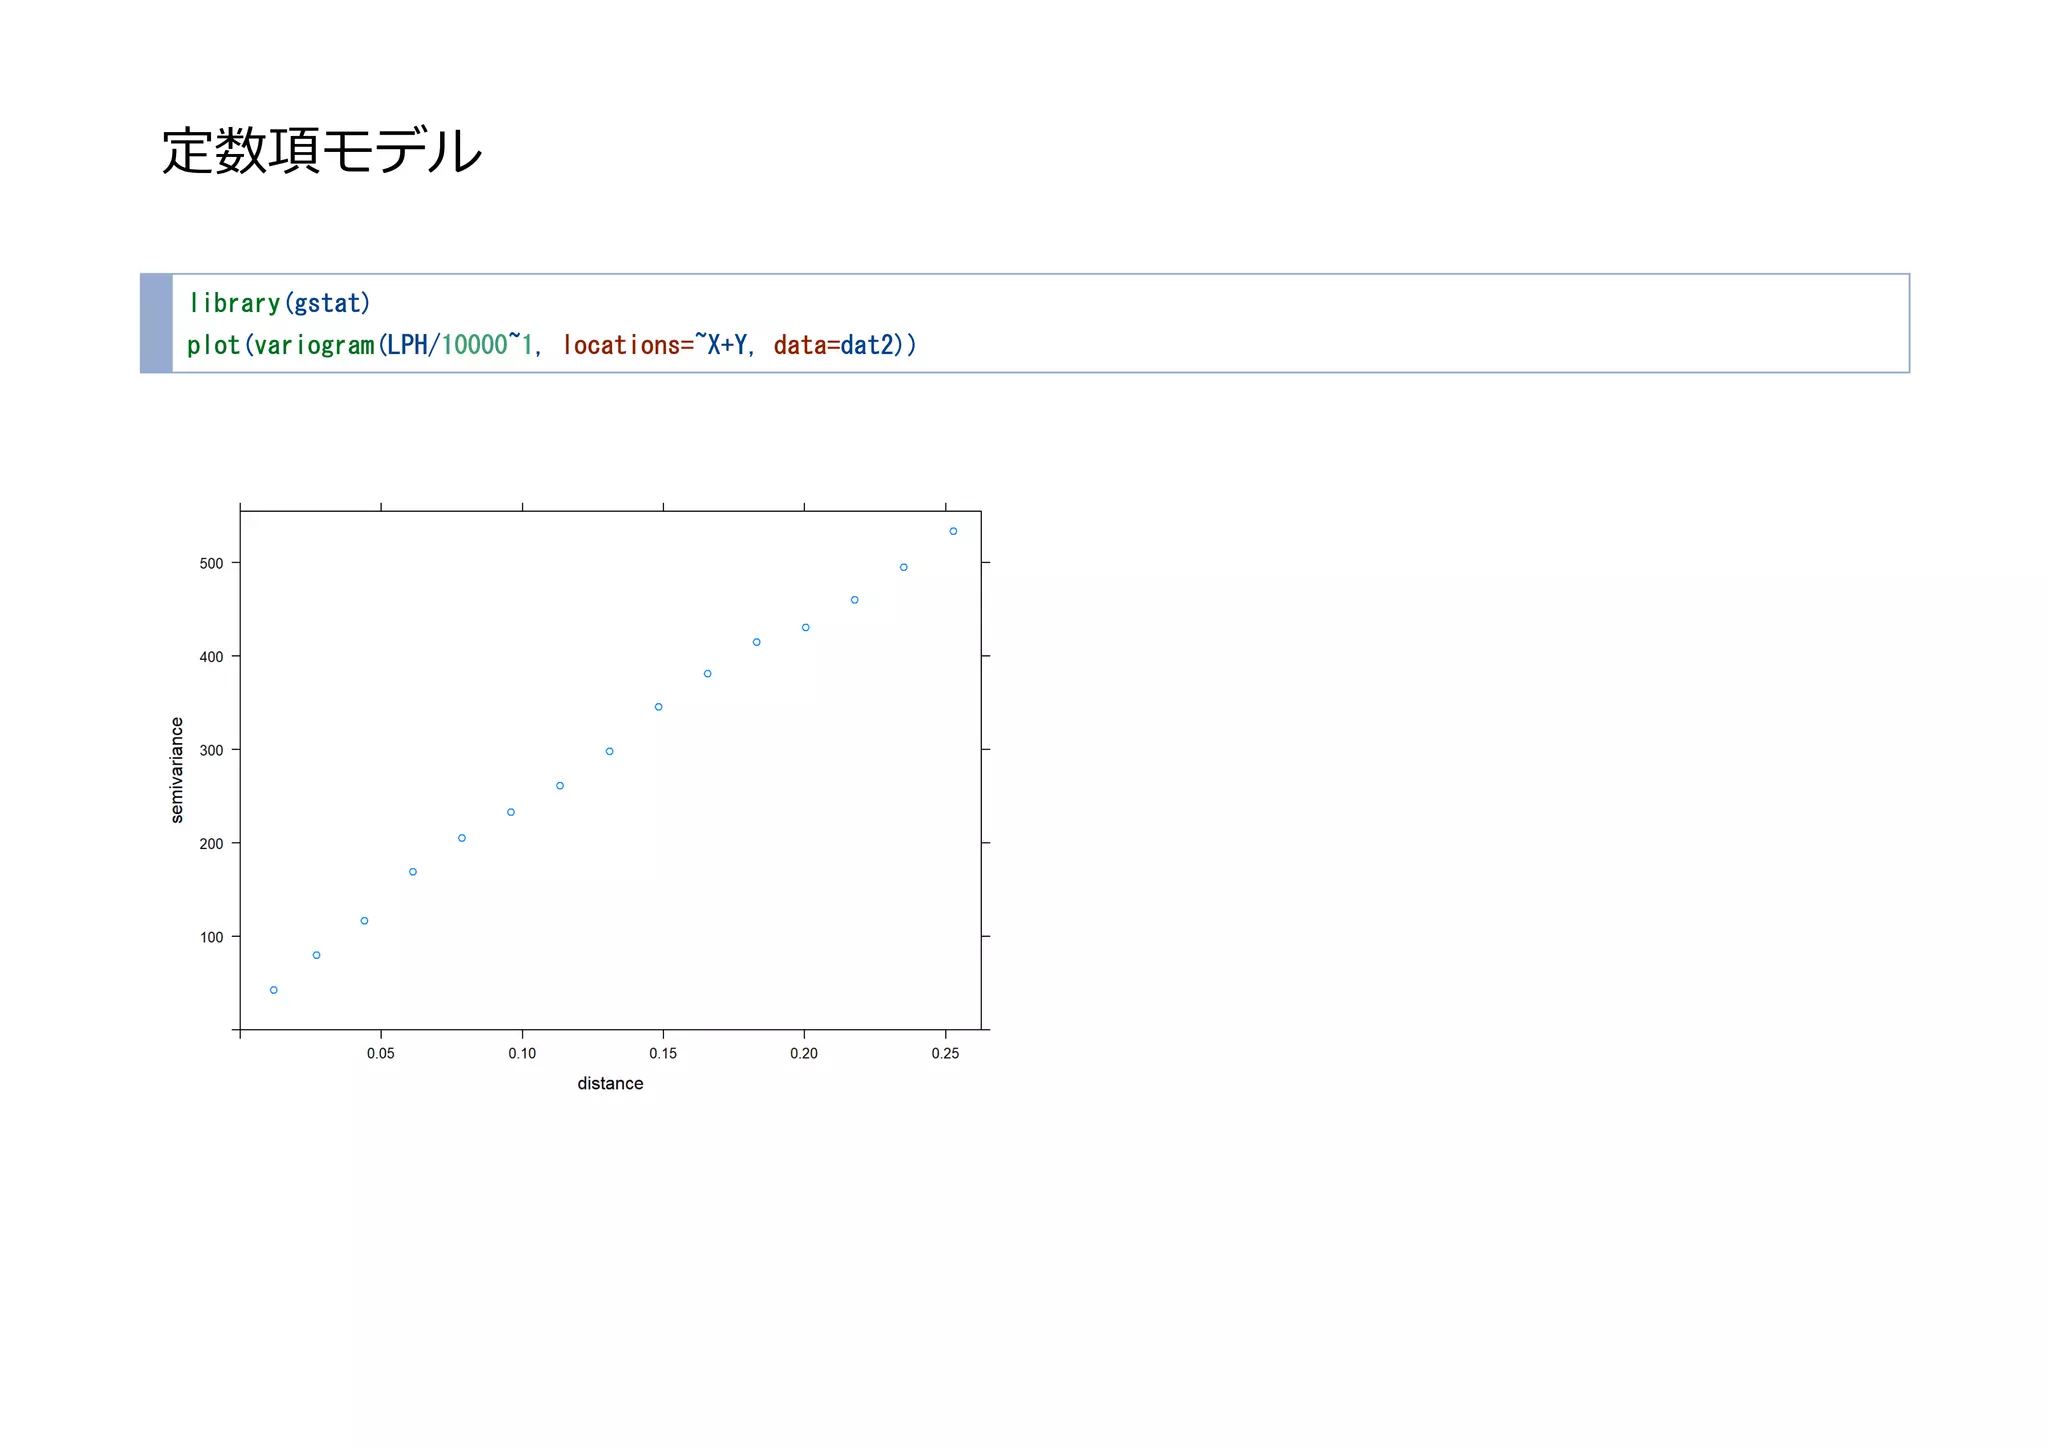Select the code line library(gstat)
This screenshot has width=2048, height=1447.
pos(279,303)
